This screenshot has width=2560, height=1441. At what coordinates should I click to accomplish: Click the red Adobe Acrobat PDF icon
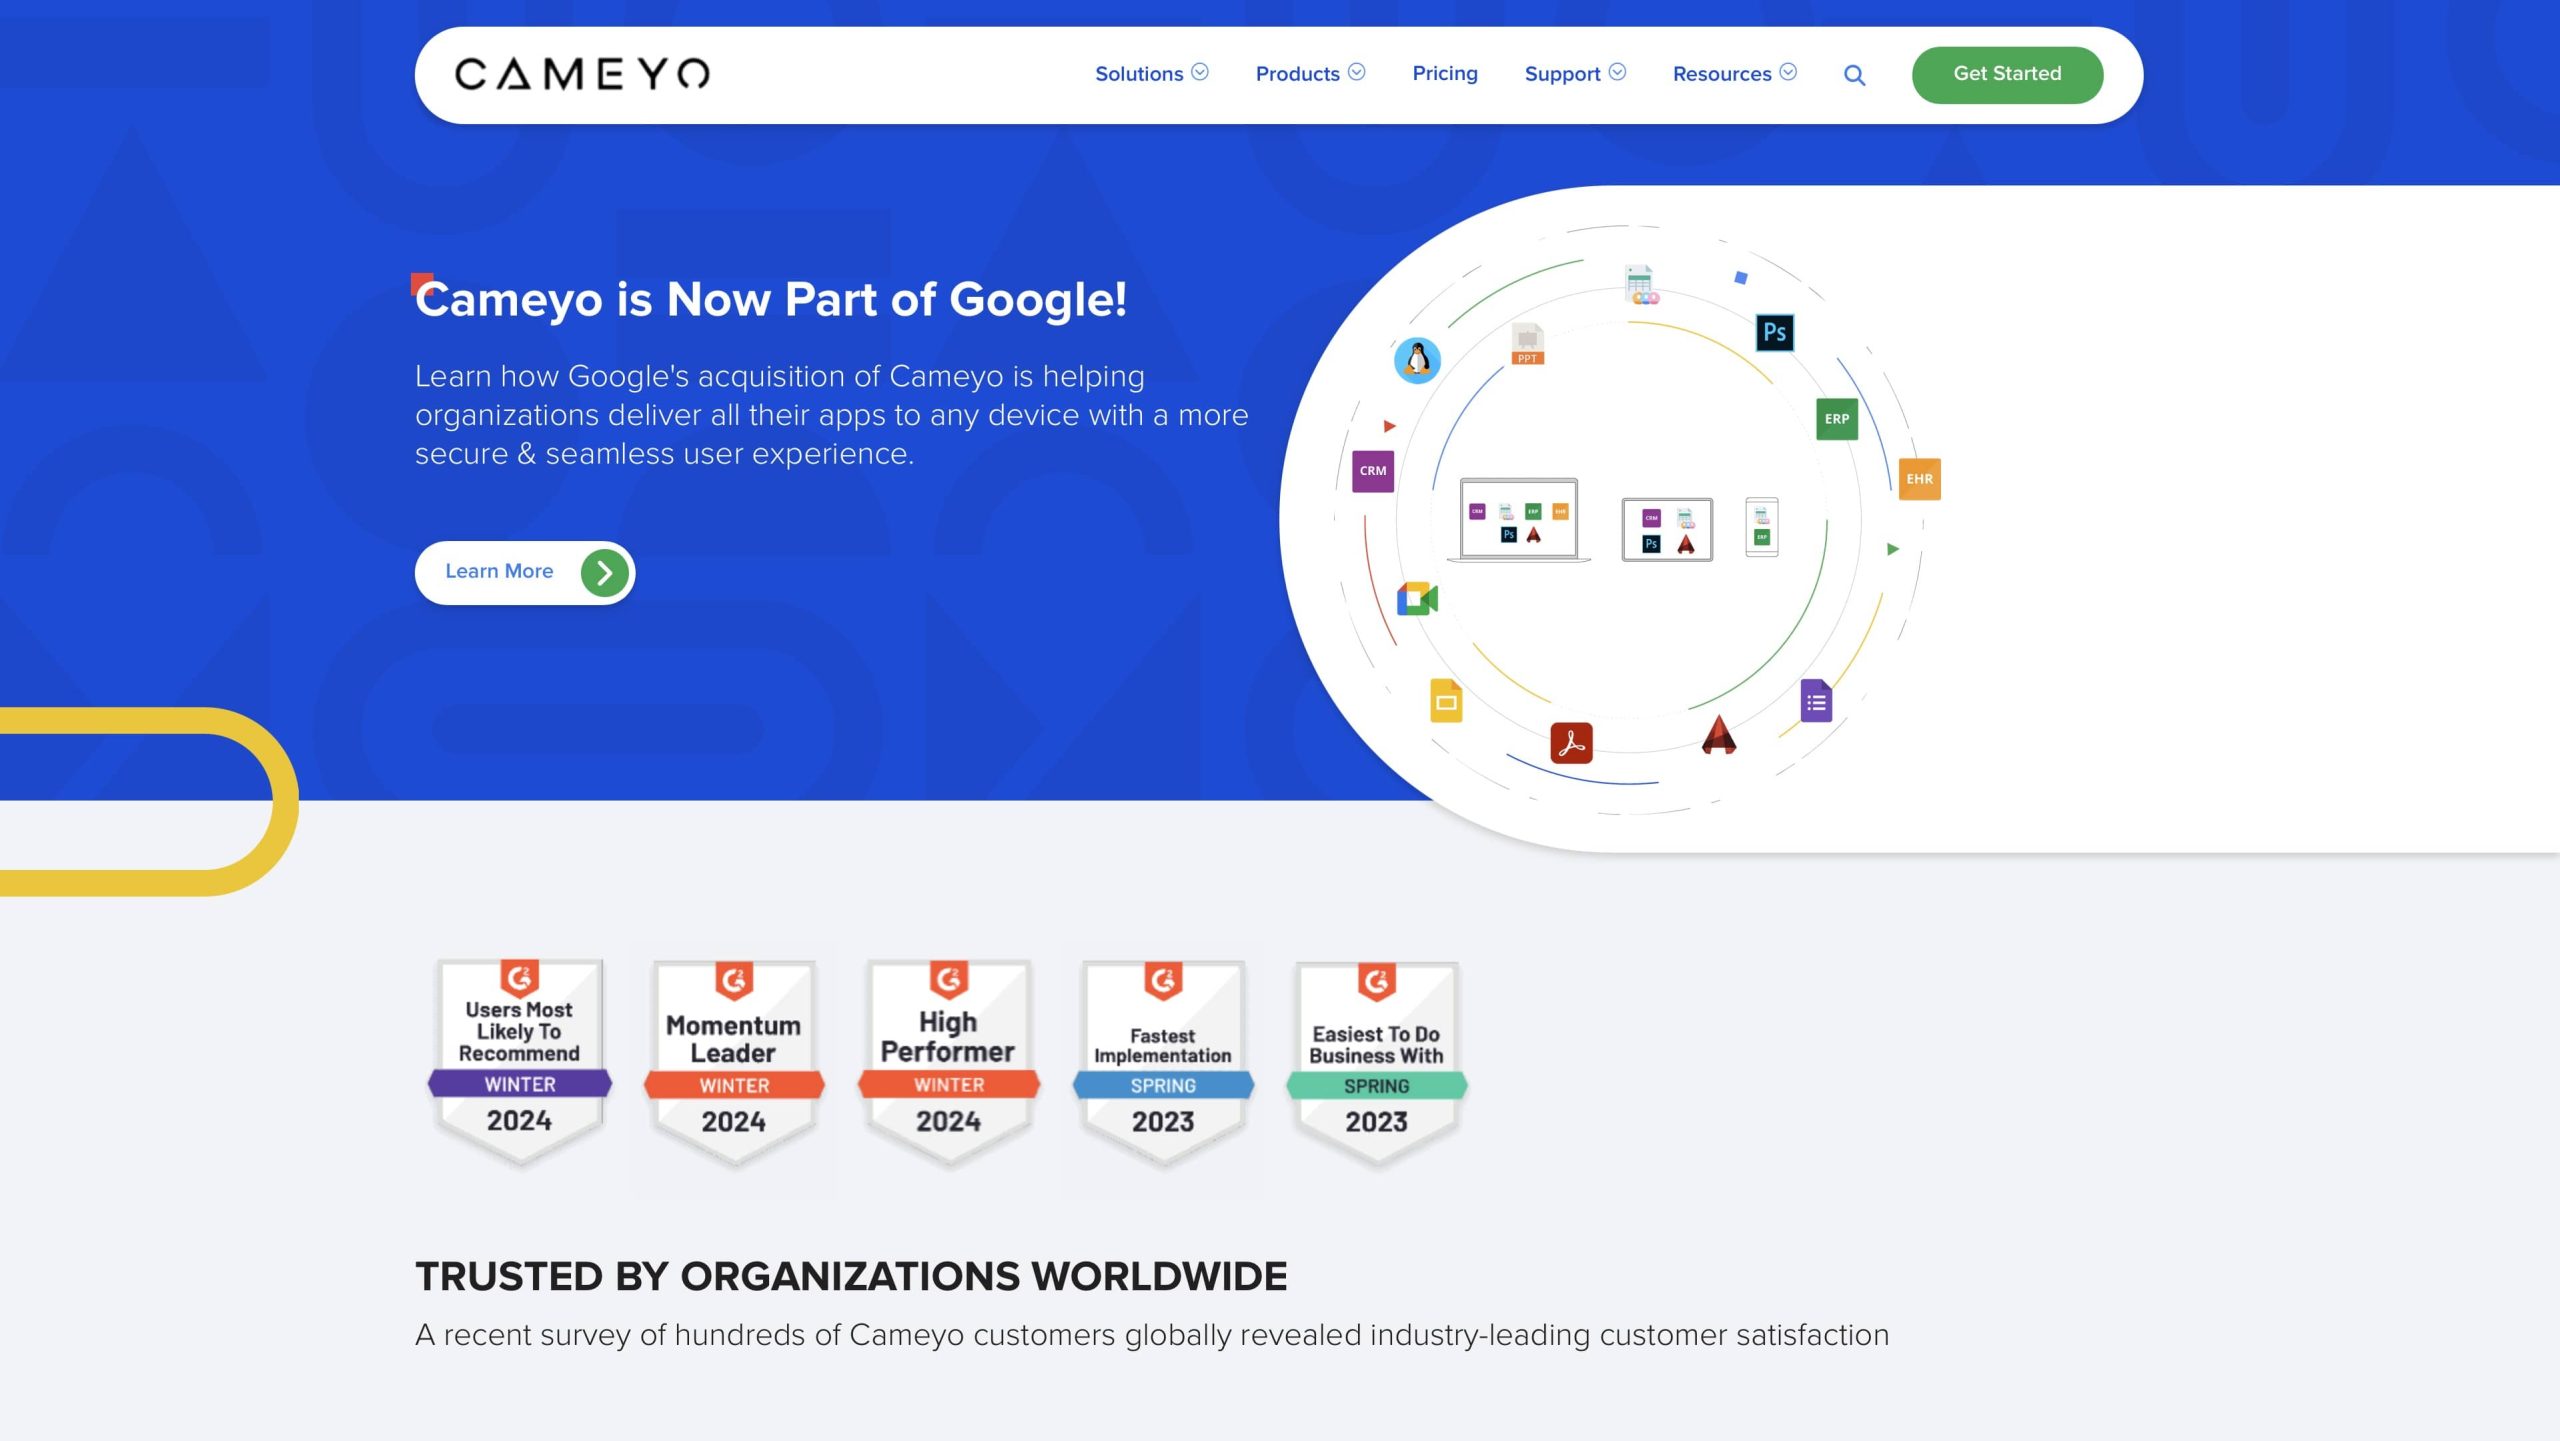(x=1571, y=743)
